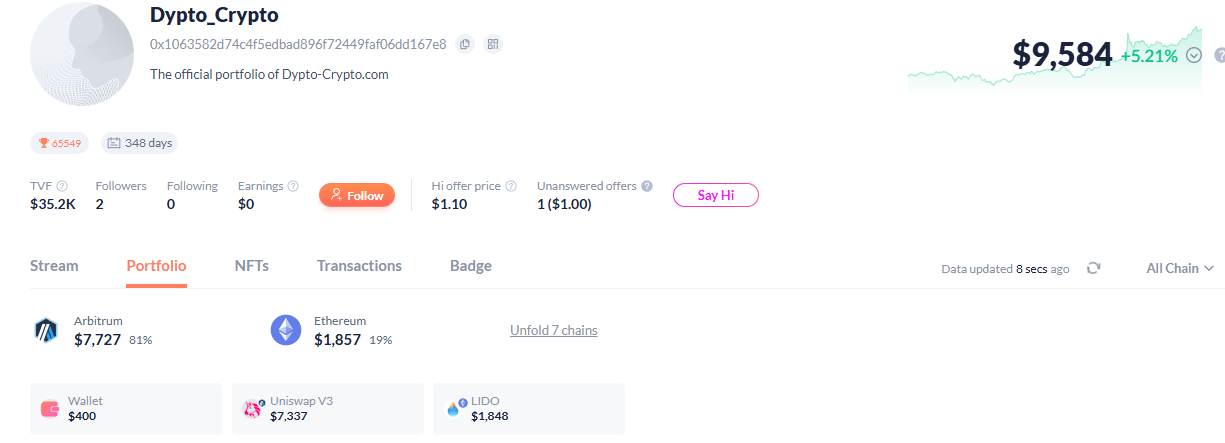Screen dimensions: 1225x443
Task: Open the NFTs tab
Action: pyautogui.click(x=252, y=266)
